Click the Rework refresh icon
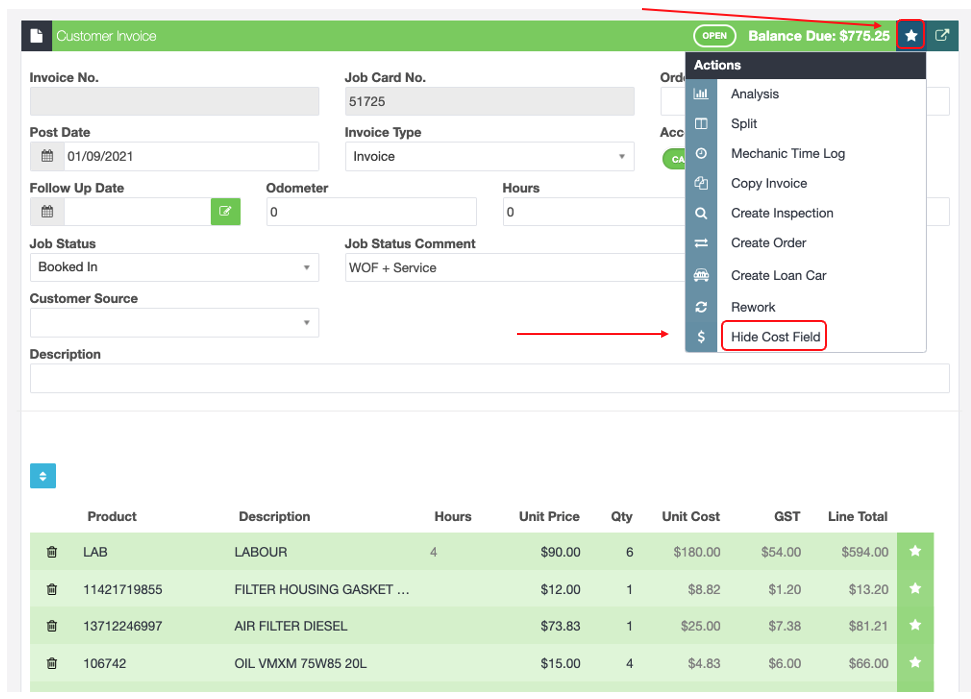The width and height of the screenshot is (971, 699). point(701,307)
